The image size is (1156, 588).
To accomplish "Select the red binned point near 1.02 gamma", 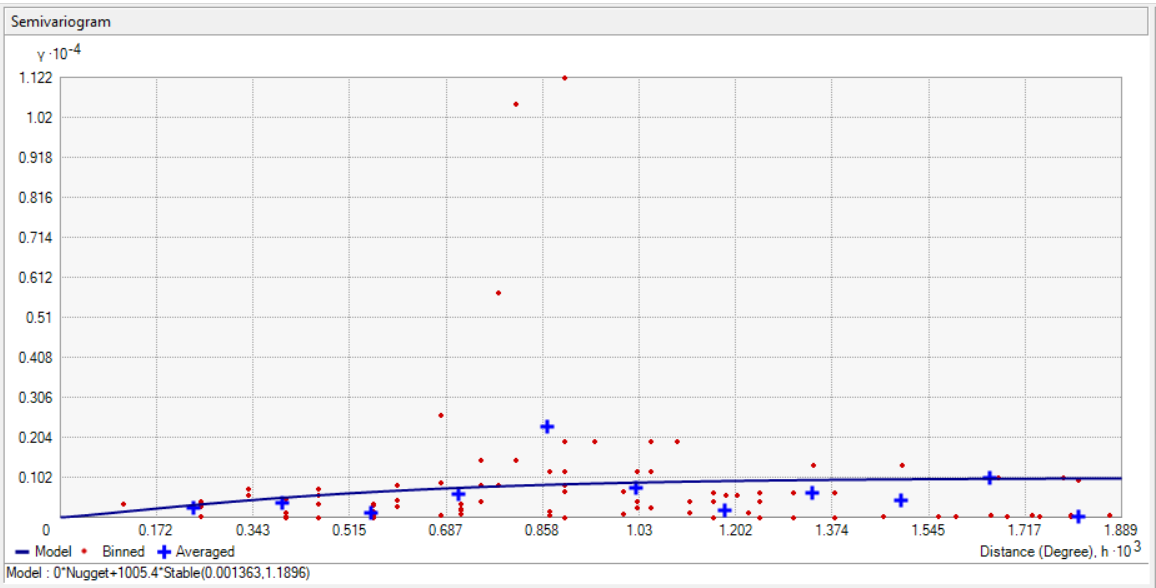I will coord(516,104).
